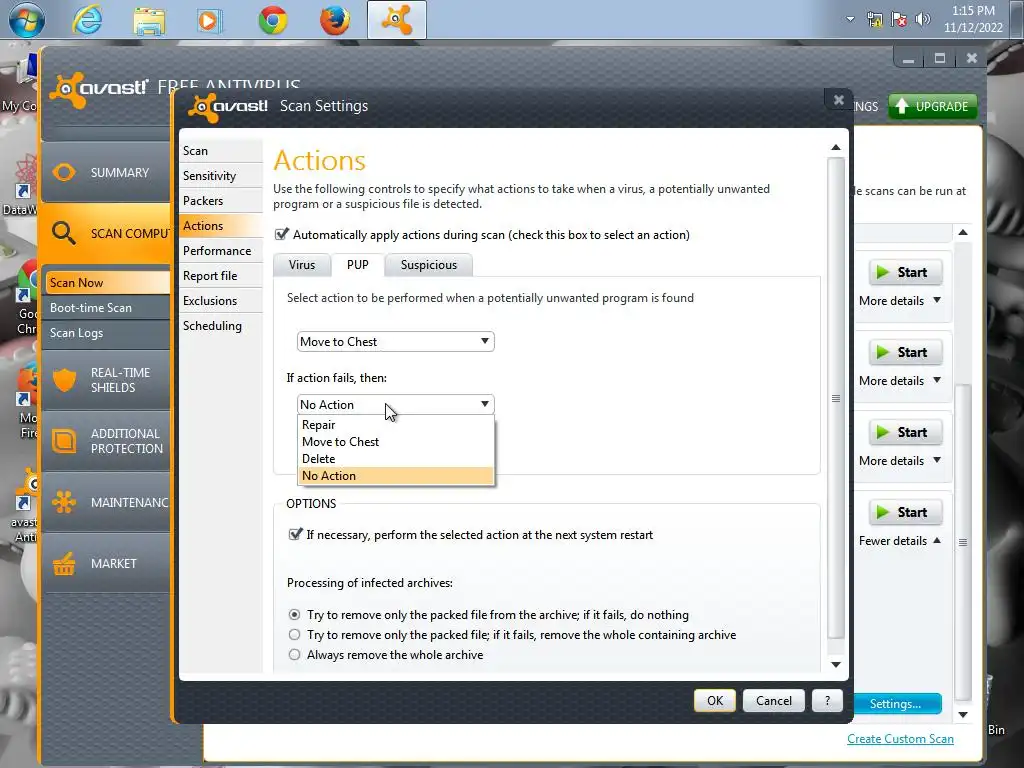Show hidden tray icons arrow
This screenshot has width=1024, height=768.
pos(850,19)
